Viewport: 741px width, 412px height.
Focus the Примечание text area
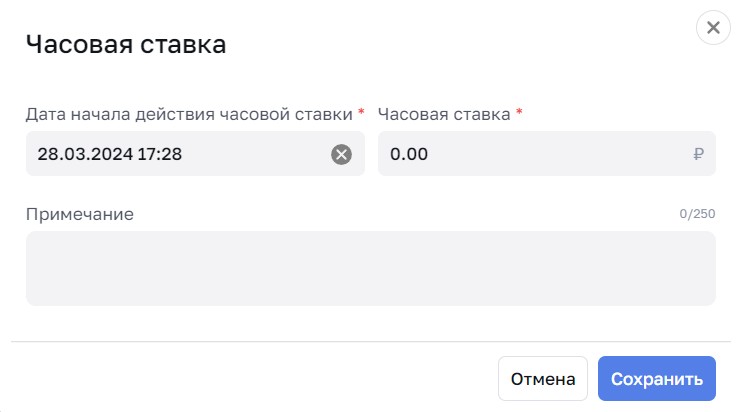pos(370,268)
